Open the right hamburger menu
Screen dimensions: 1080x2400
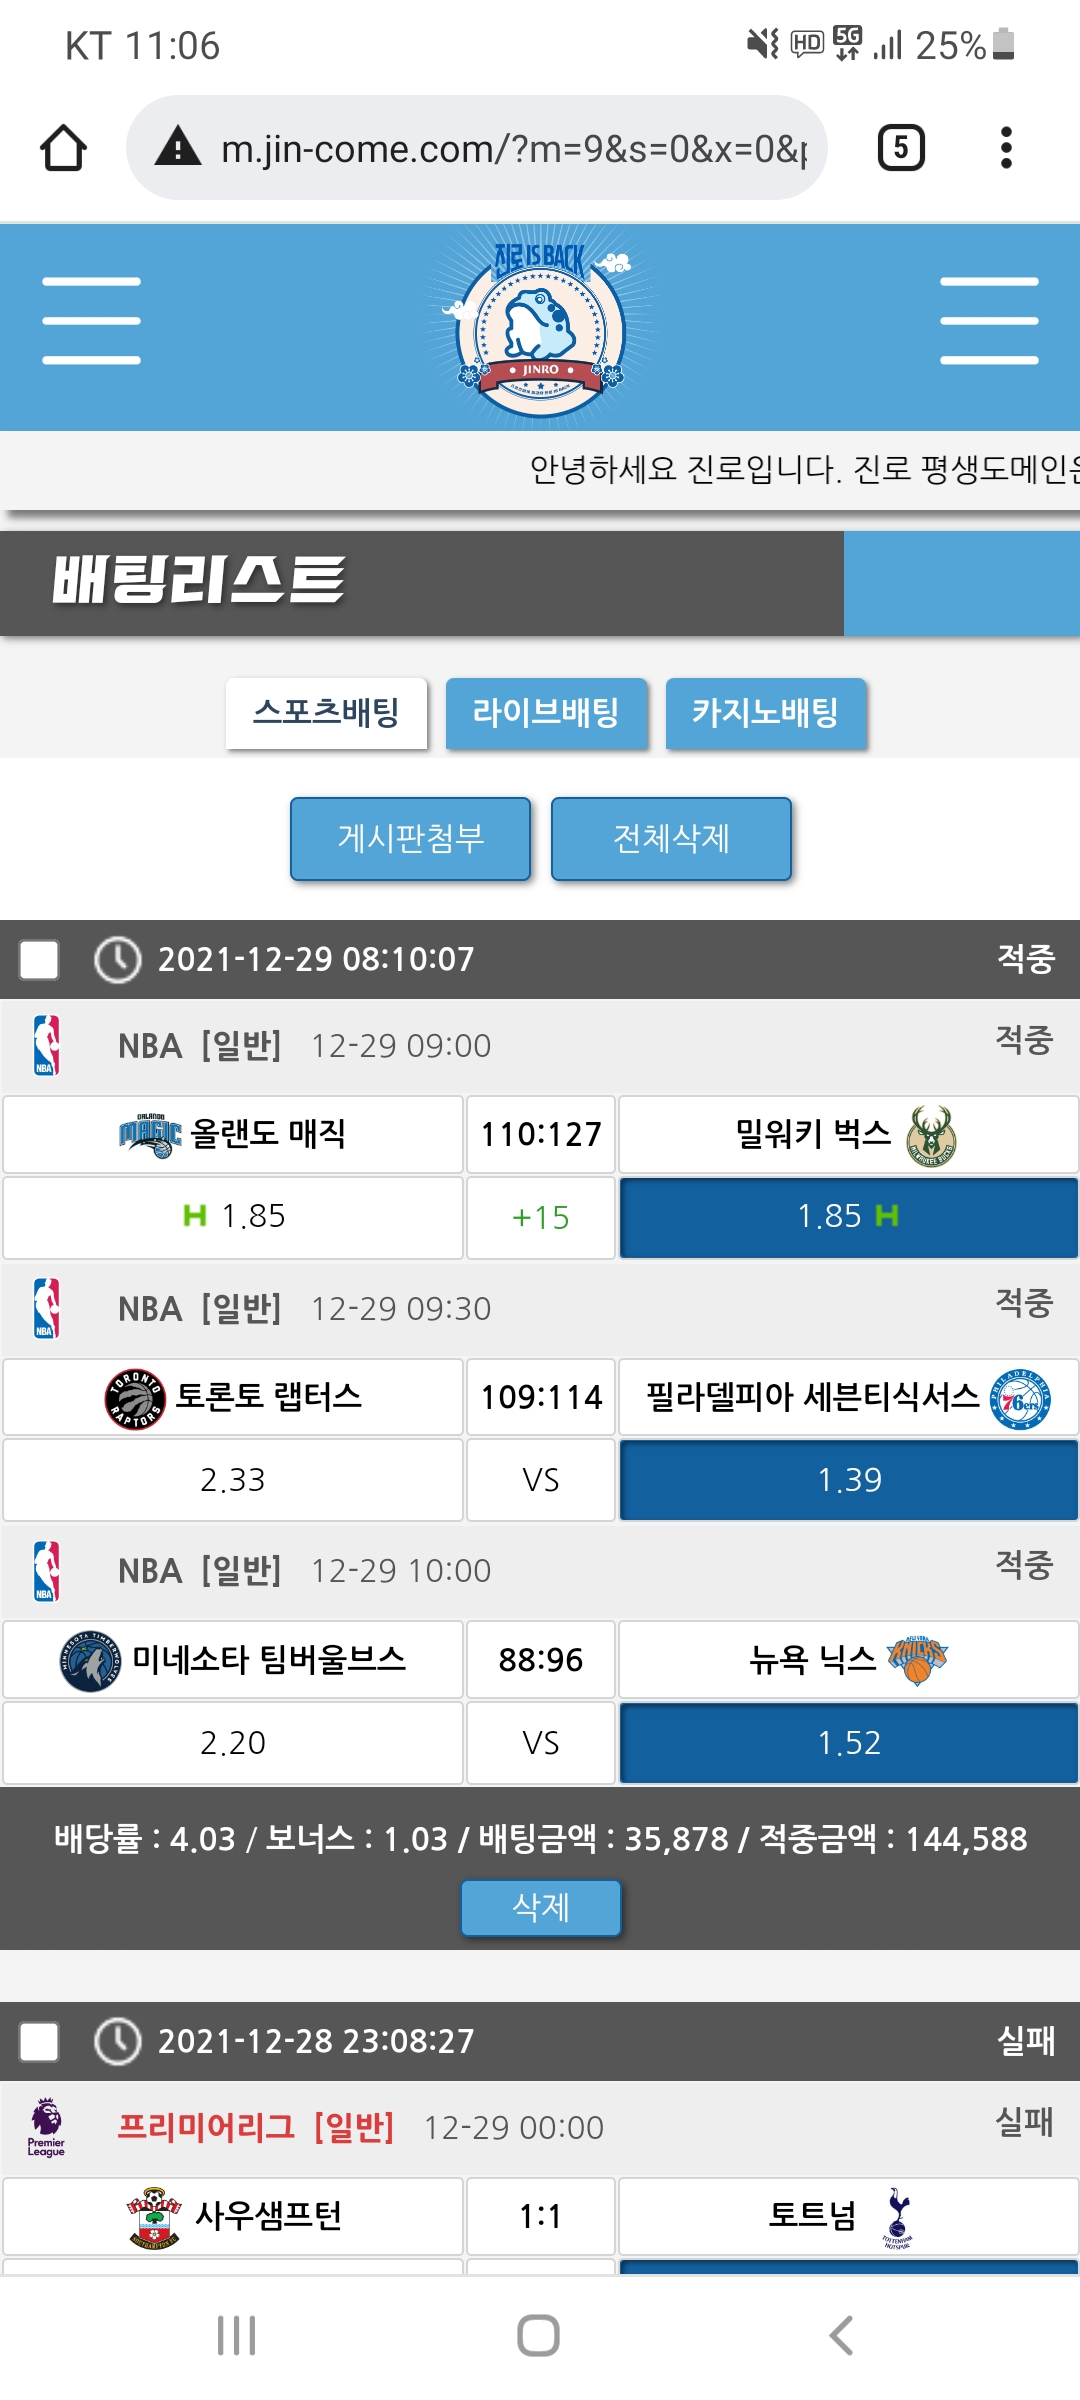(x=989, y=321)
